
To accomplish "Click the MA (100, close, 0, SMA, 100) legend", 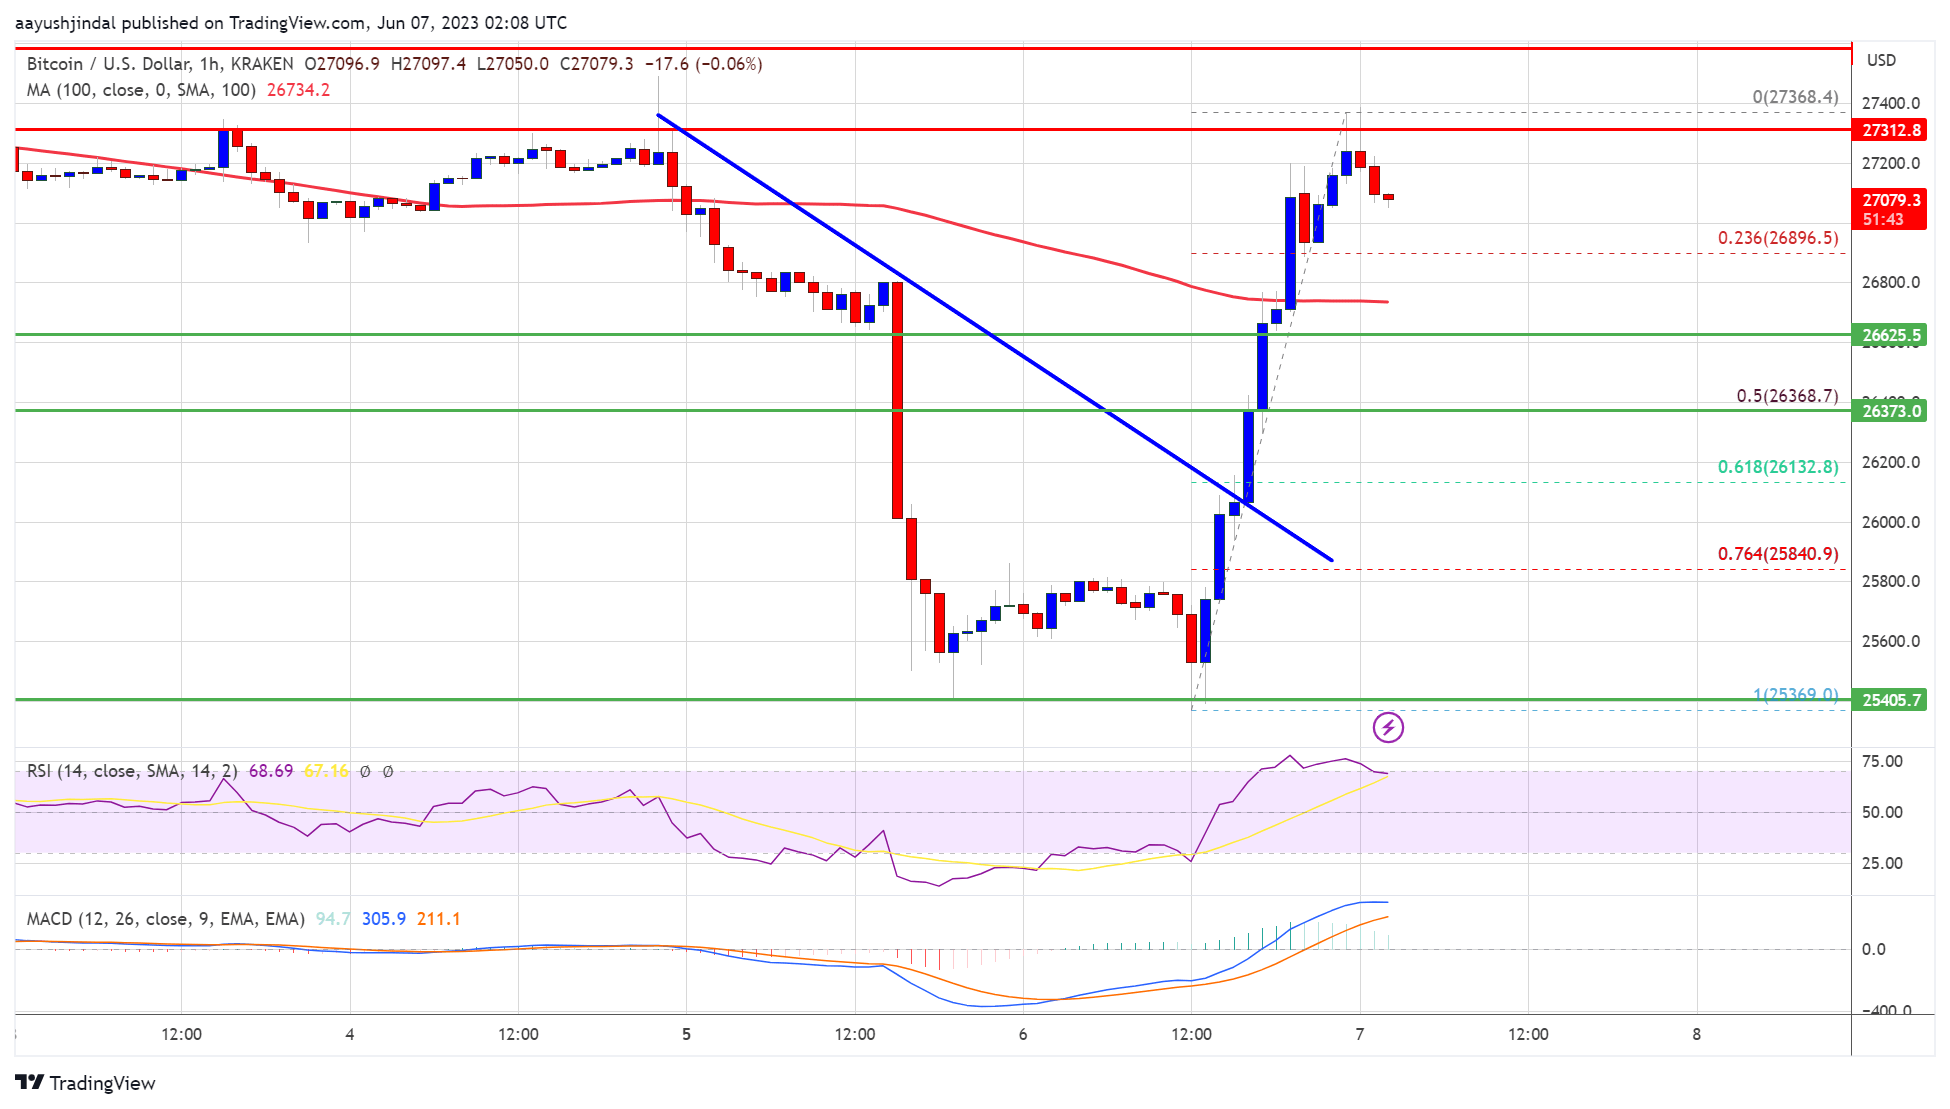I will coord(141,90).
